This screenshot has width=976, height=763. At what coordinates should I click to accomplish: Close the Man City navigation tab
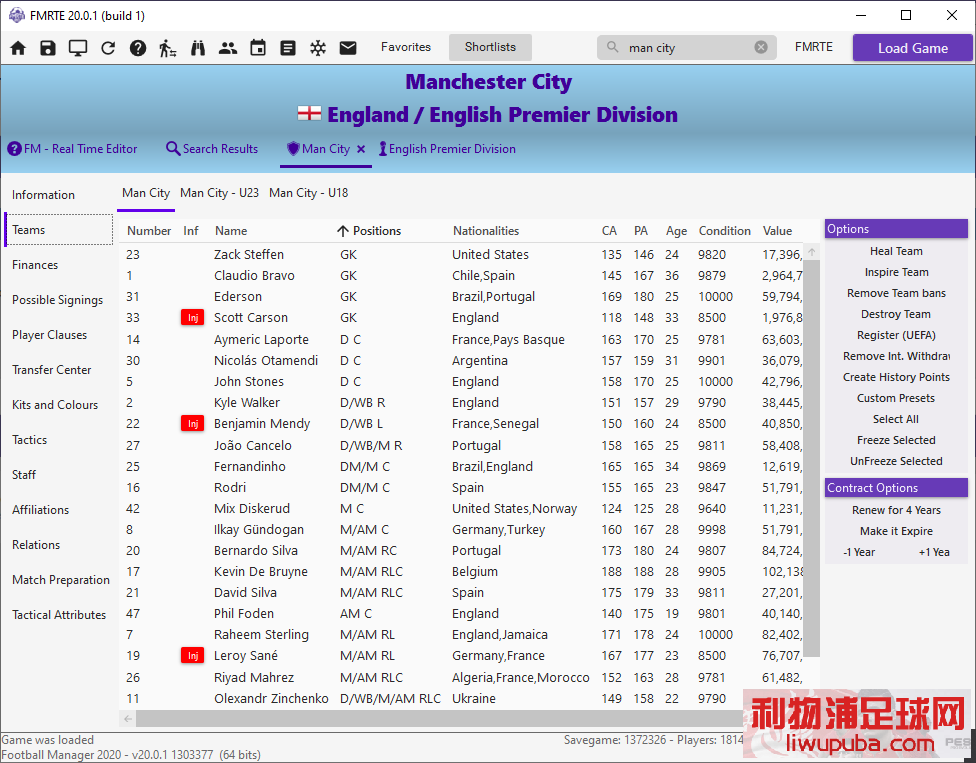click(361, 149)
